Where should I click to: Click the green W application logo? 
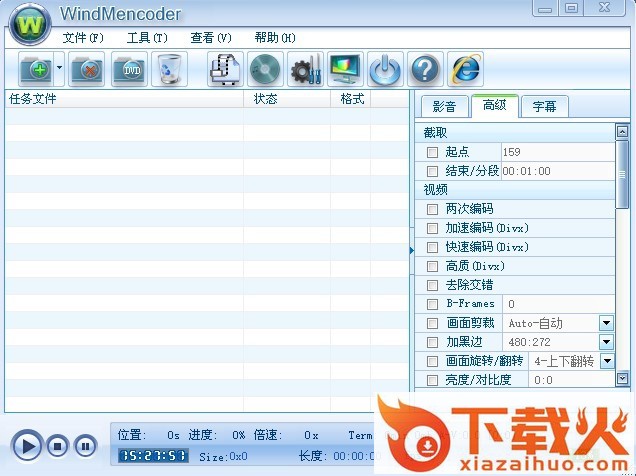point(30,25)
